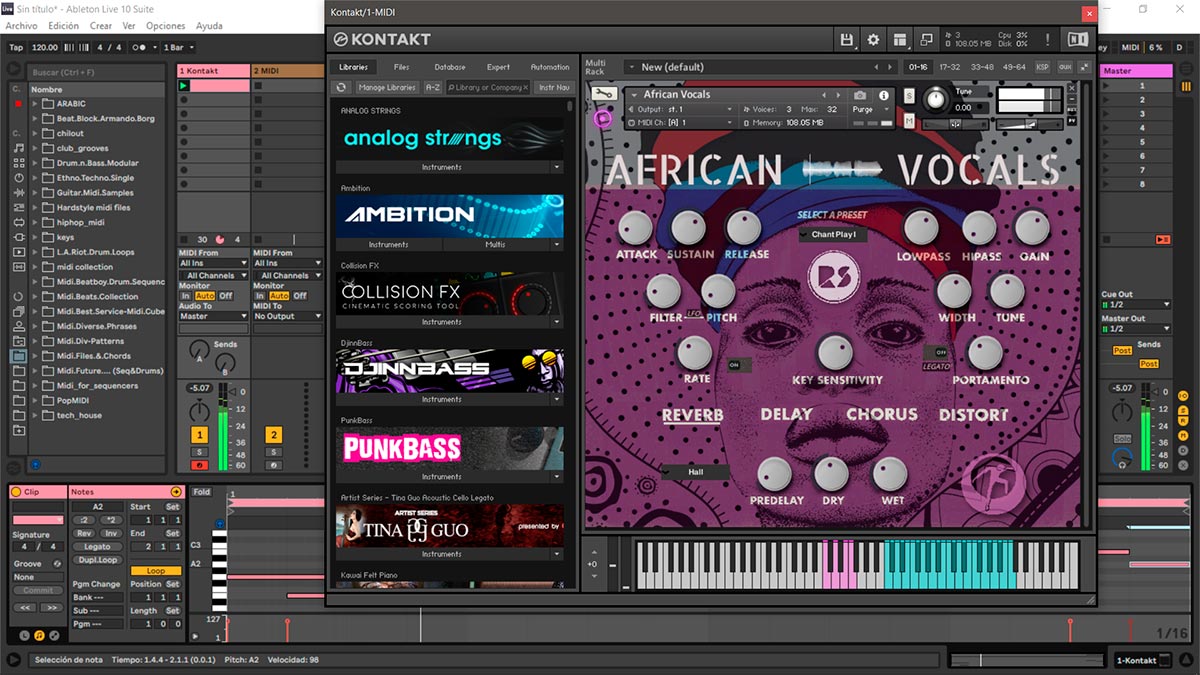Click the ATTACK knob

point(636,229)
